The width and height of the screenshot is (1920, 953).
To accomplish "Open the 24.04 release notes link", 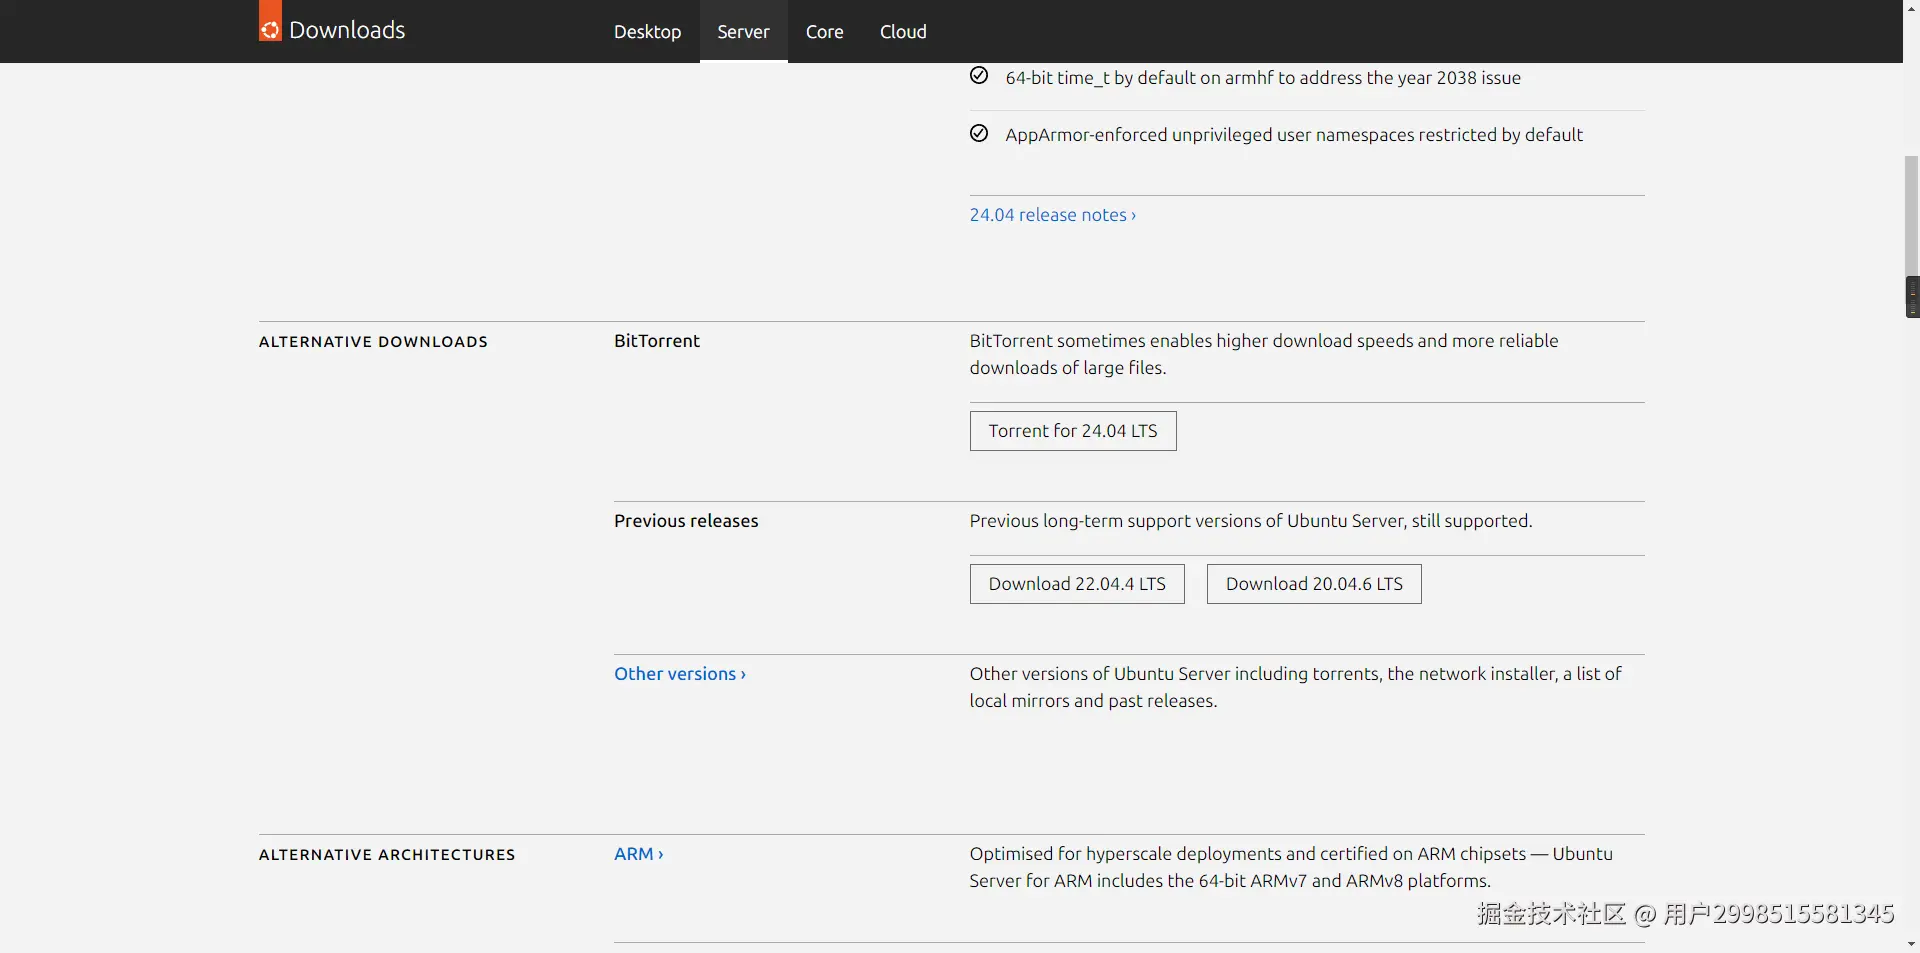I will (1052, 215).
